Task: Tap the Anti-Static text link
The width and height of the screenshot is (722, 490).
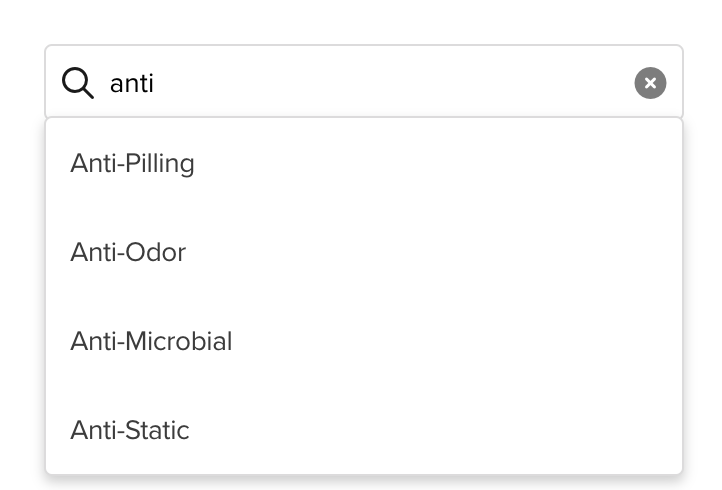Action: (129, 430)
